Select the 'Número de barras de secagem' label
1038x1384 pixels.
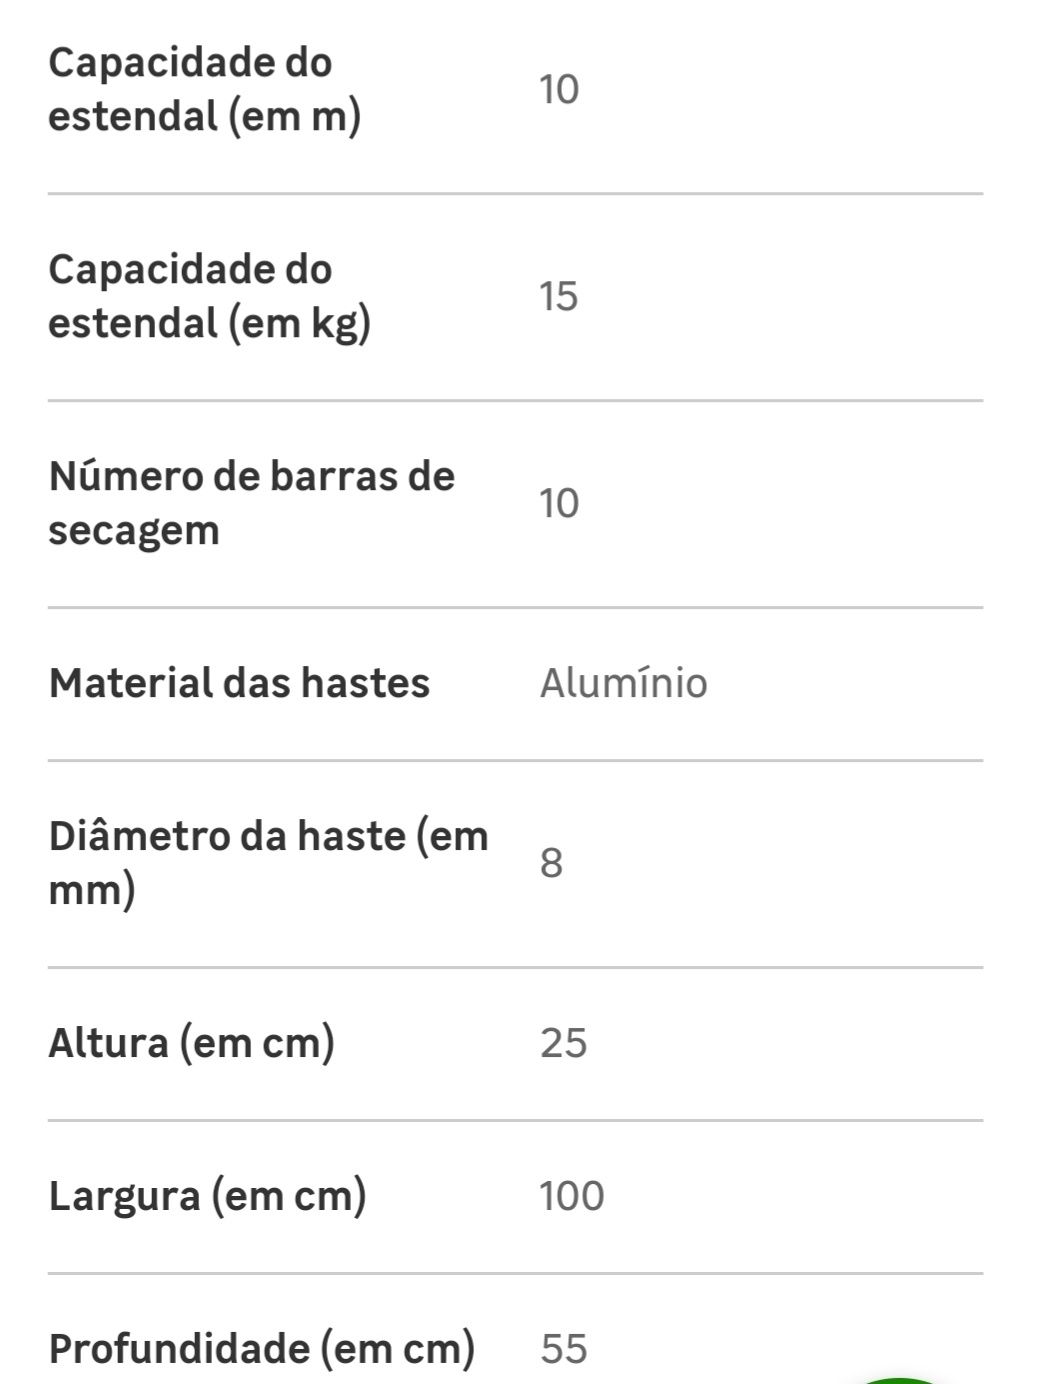(x=251, y=503)
